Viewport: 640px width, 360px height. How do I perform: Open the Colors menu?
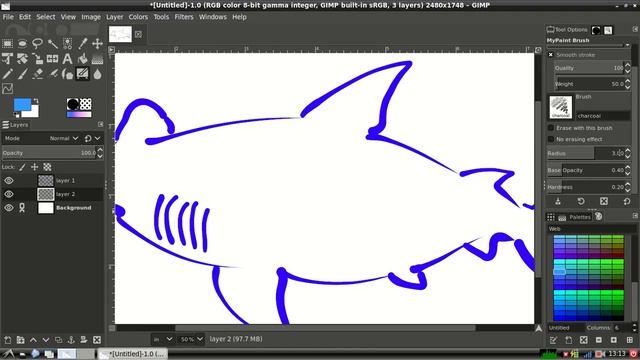coord(138,17)
